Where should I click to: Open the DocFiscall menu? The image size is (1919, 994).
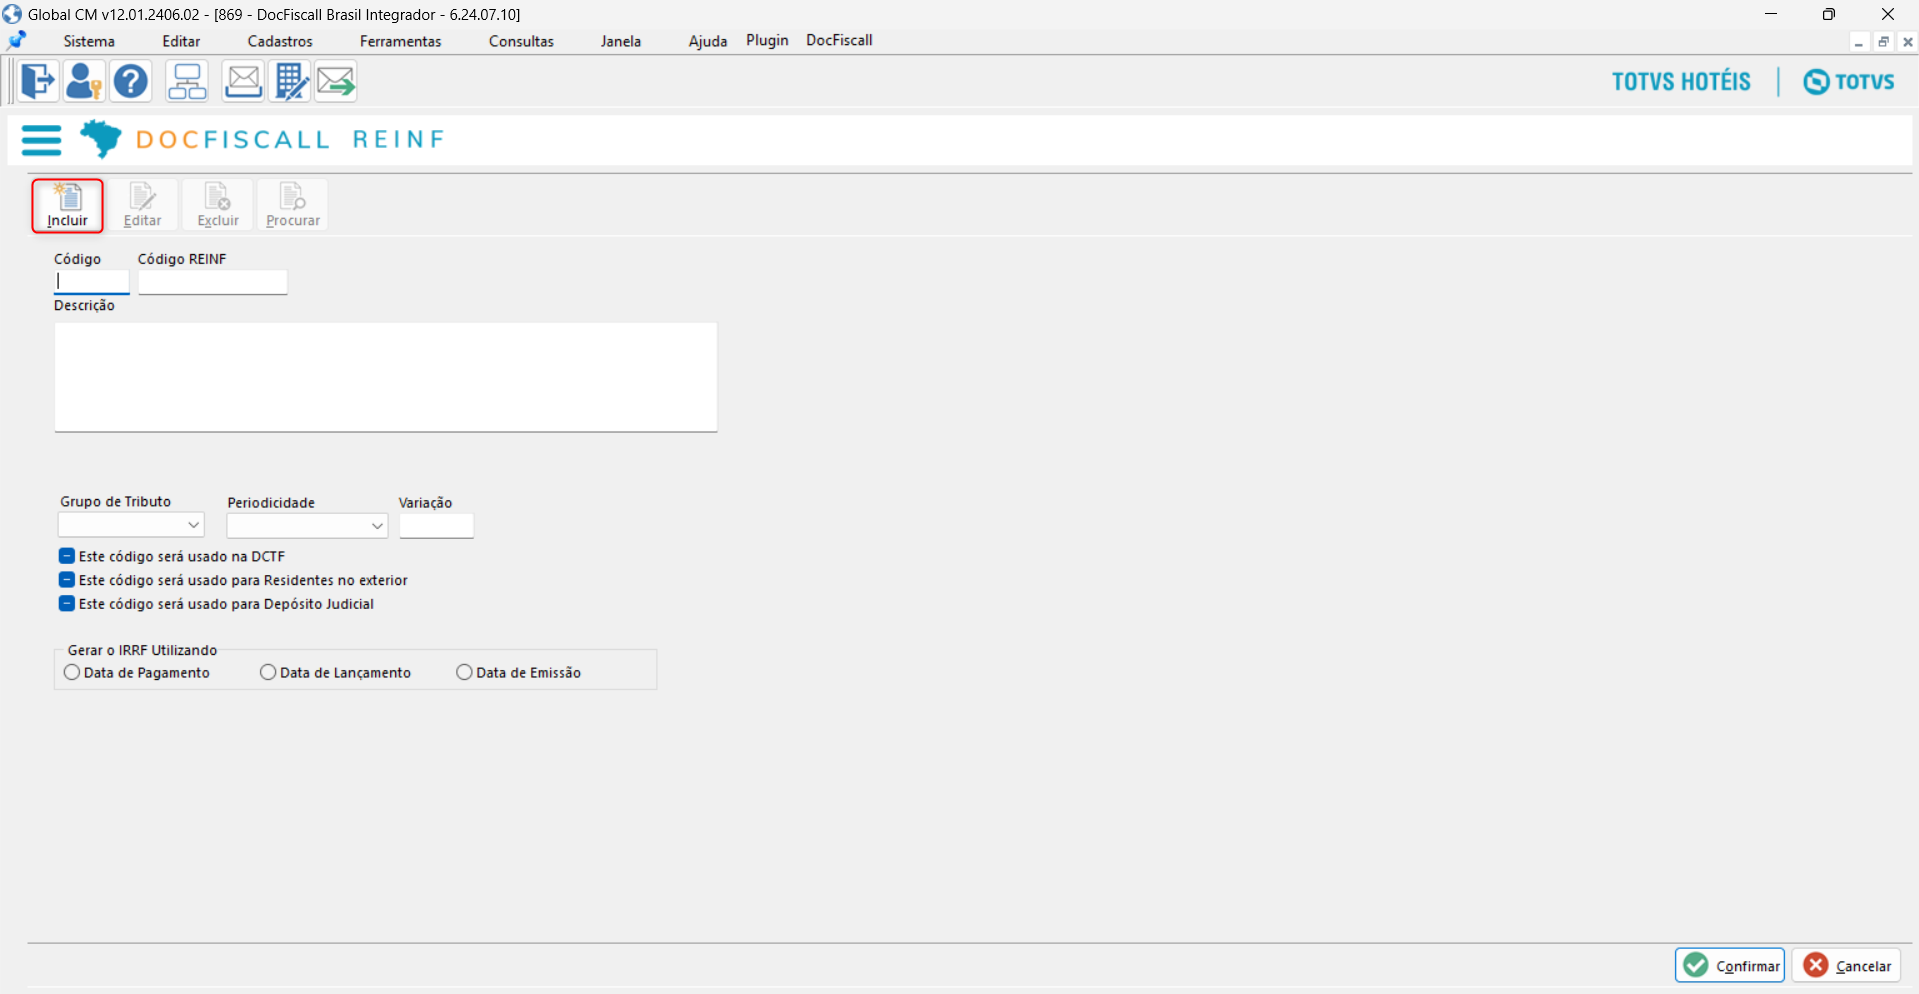pos(839,40)
